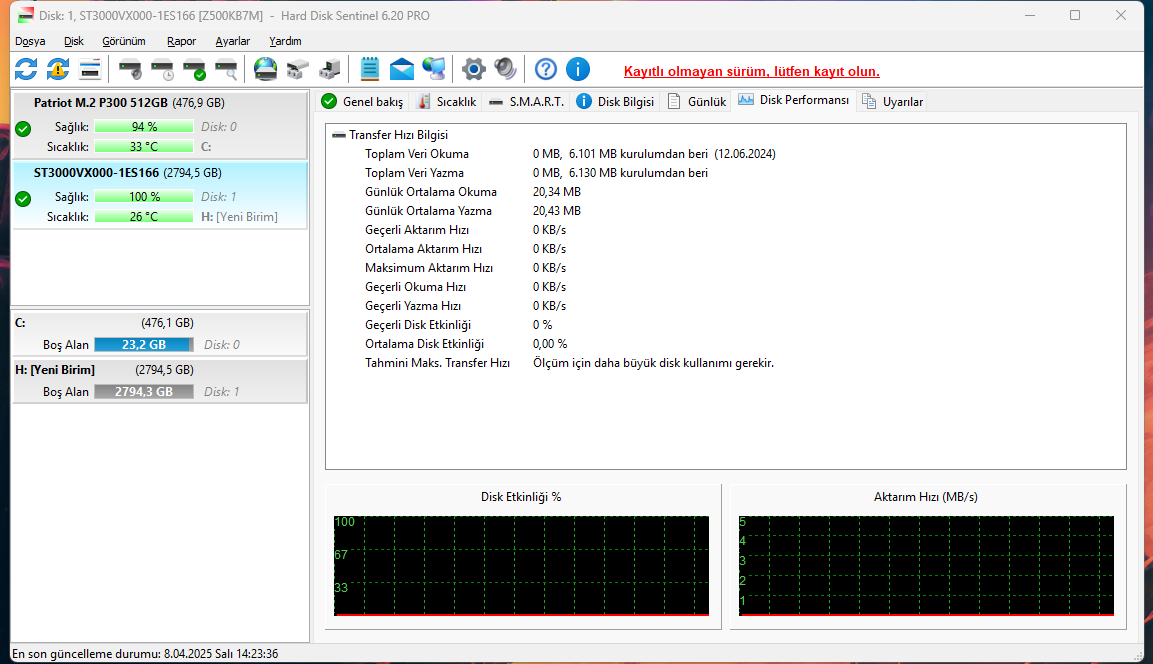Open the Yardım menu
This screenshot has width=1153, height=664.
(285, 41)
